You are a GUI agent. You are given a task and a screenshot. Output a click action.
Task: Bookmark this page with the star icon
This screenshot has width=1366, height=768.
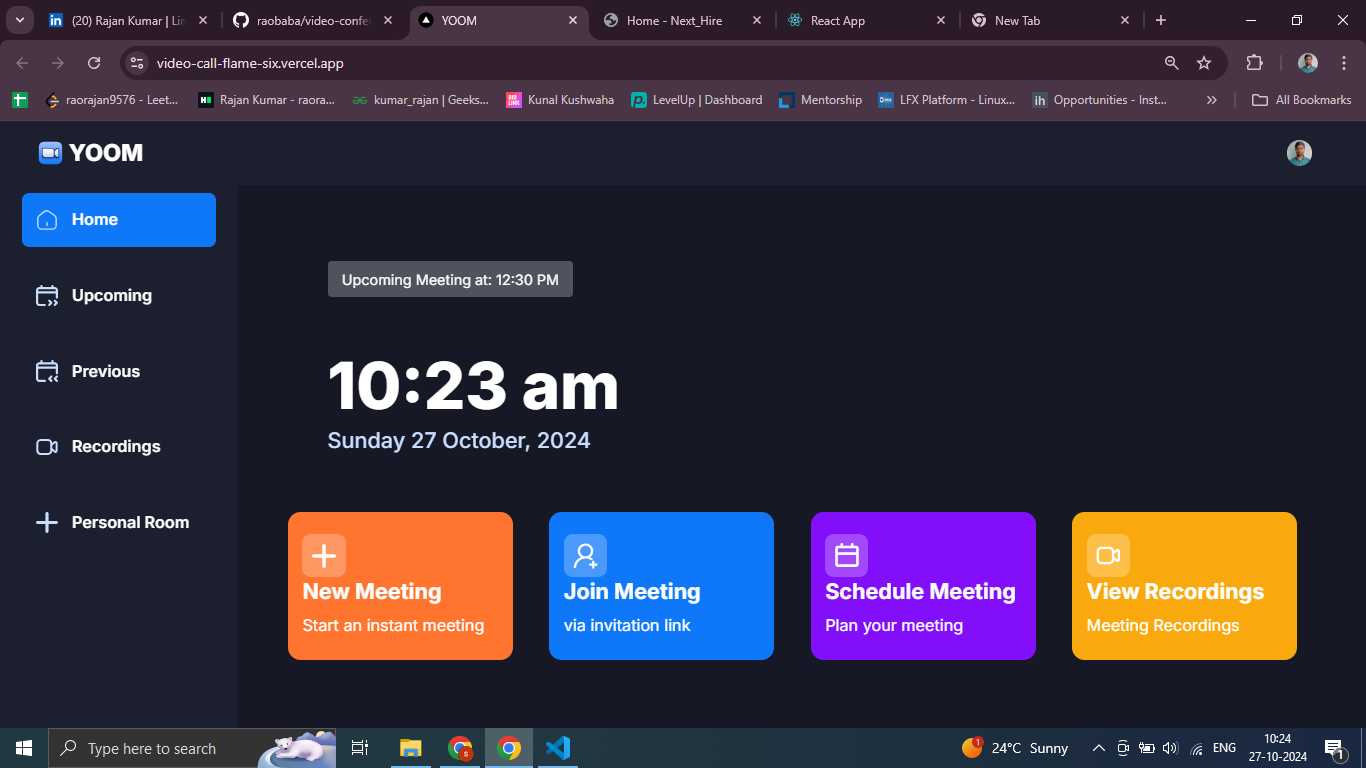pyautogui.click(x=1204, y=63)
